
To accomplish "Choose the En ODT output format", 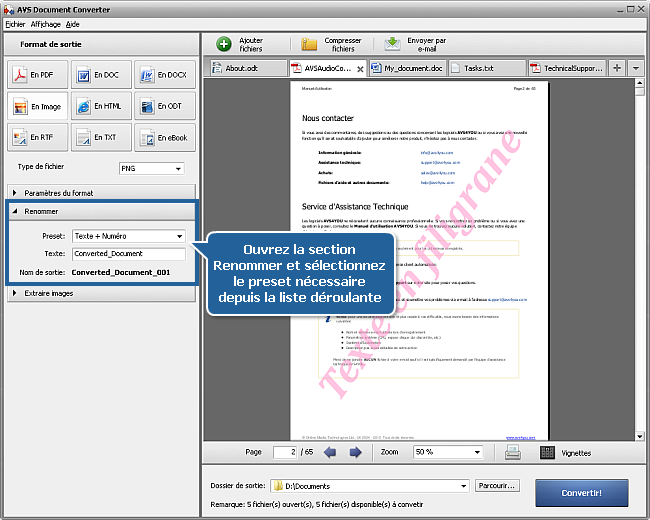I will pyautogui.click(x=165, y=106).
